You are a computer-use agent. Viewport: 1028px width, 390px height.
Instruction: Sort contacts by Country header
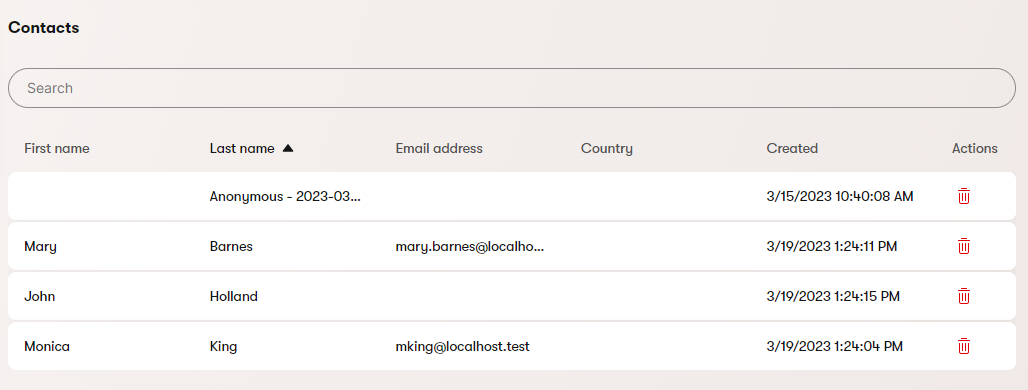(606, 148)
